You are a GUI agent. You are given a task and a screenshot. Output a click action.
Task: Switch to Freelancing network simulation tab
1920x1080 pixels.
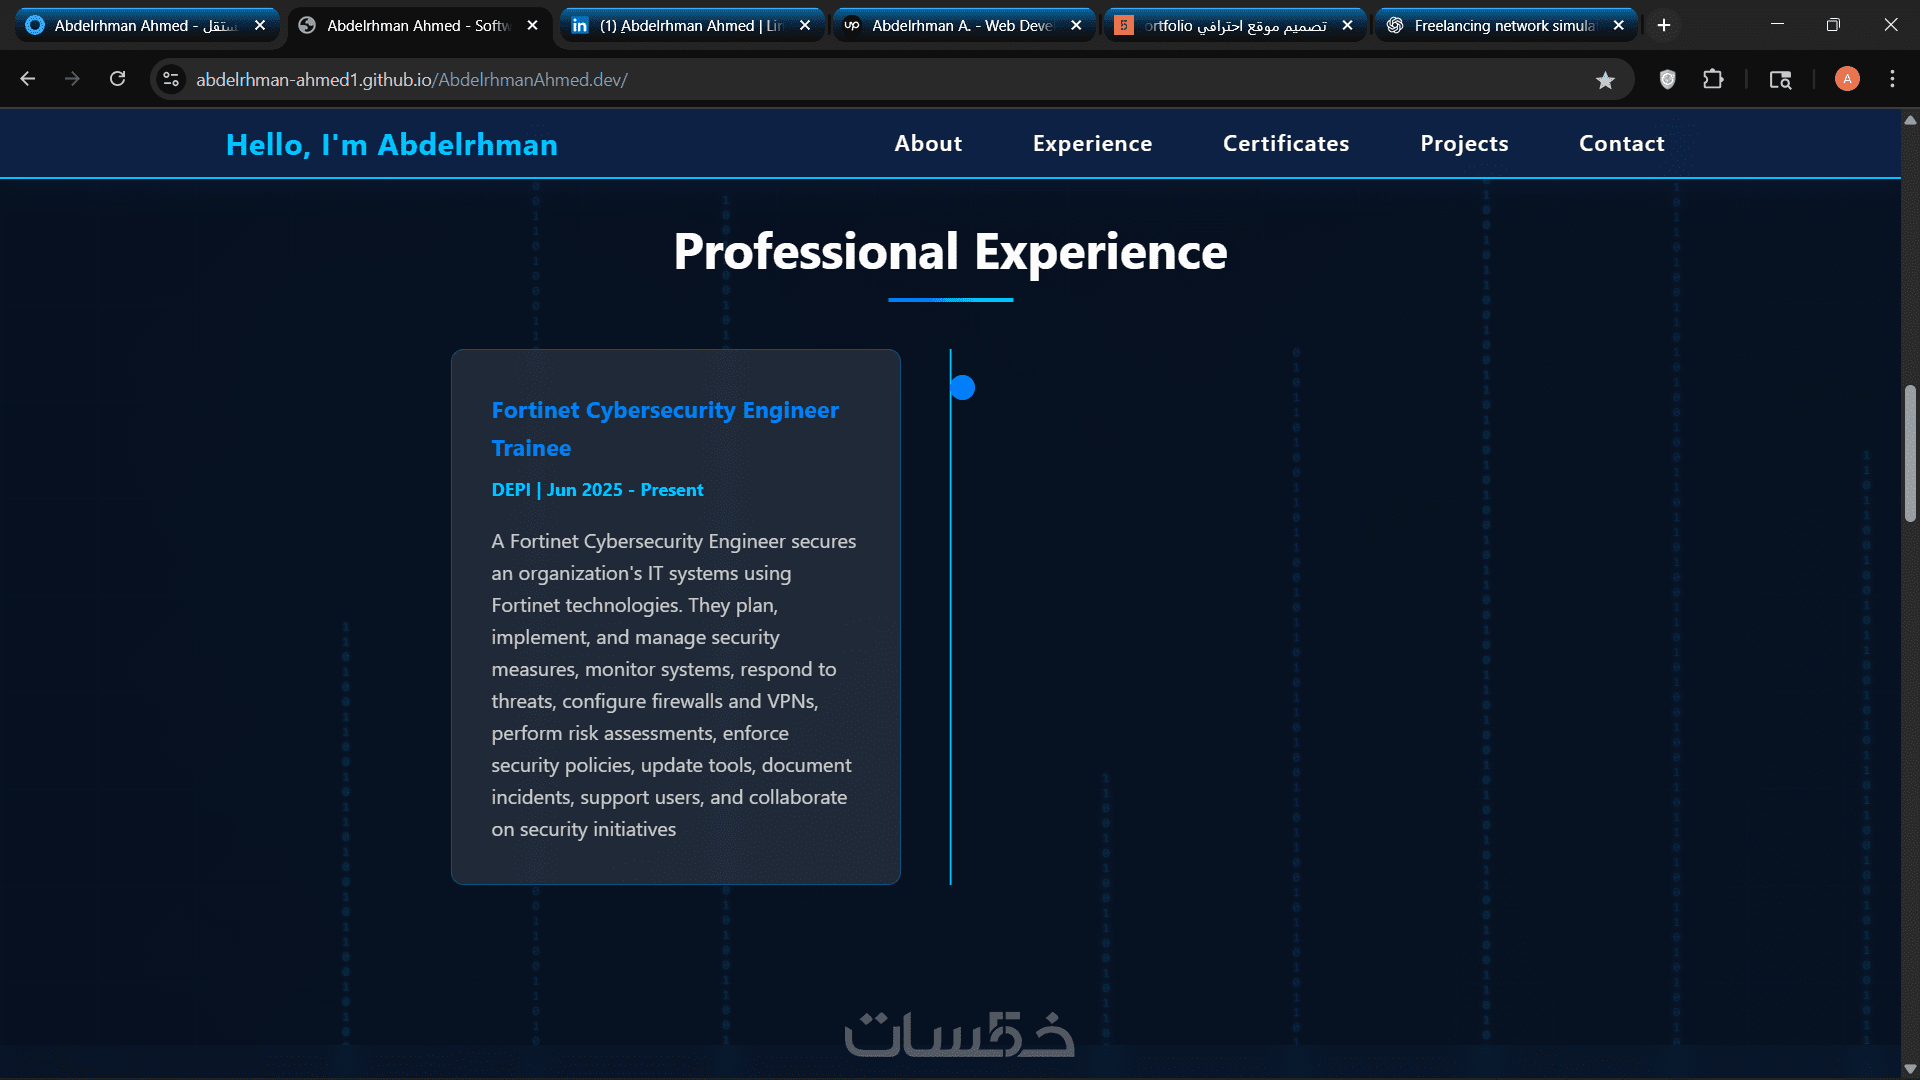pyautogui.click(x=1503, y=25)
